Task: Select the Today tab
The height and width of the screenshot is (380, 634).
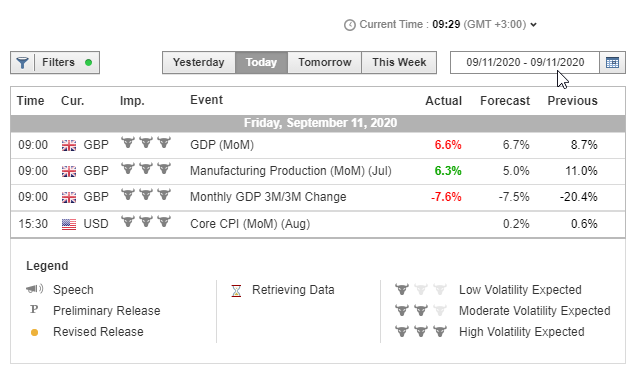Action: coord(261,63)
